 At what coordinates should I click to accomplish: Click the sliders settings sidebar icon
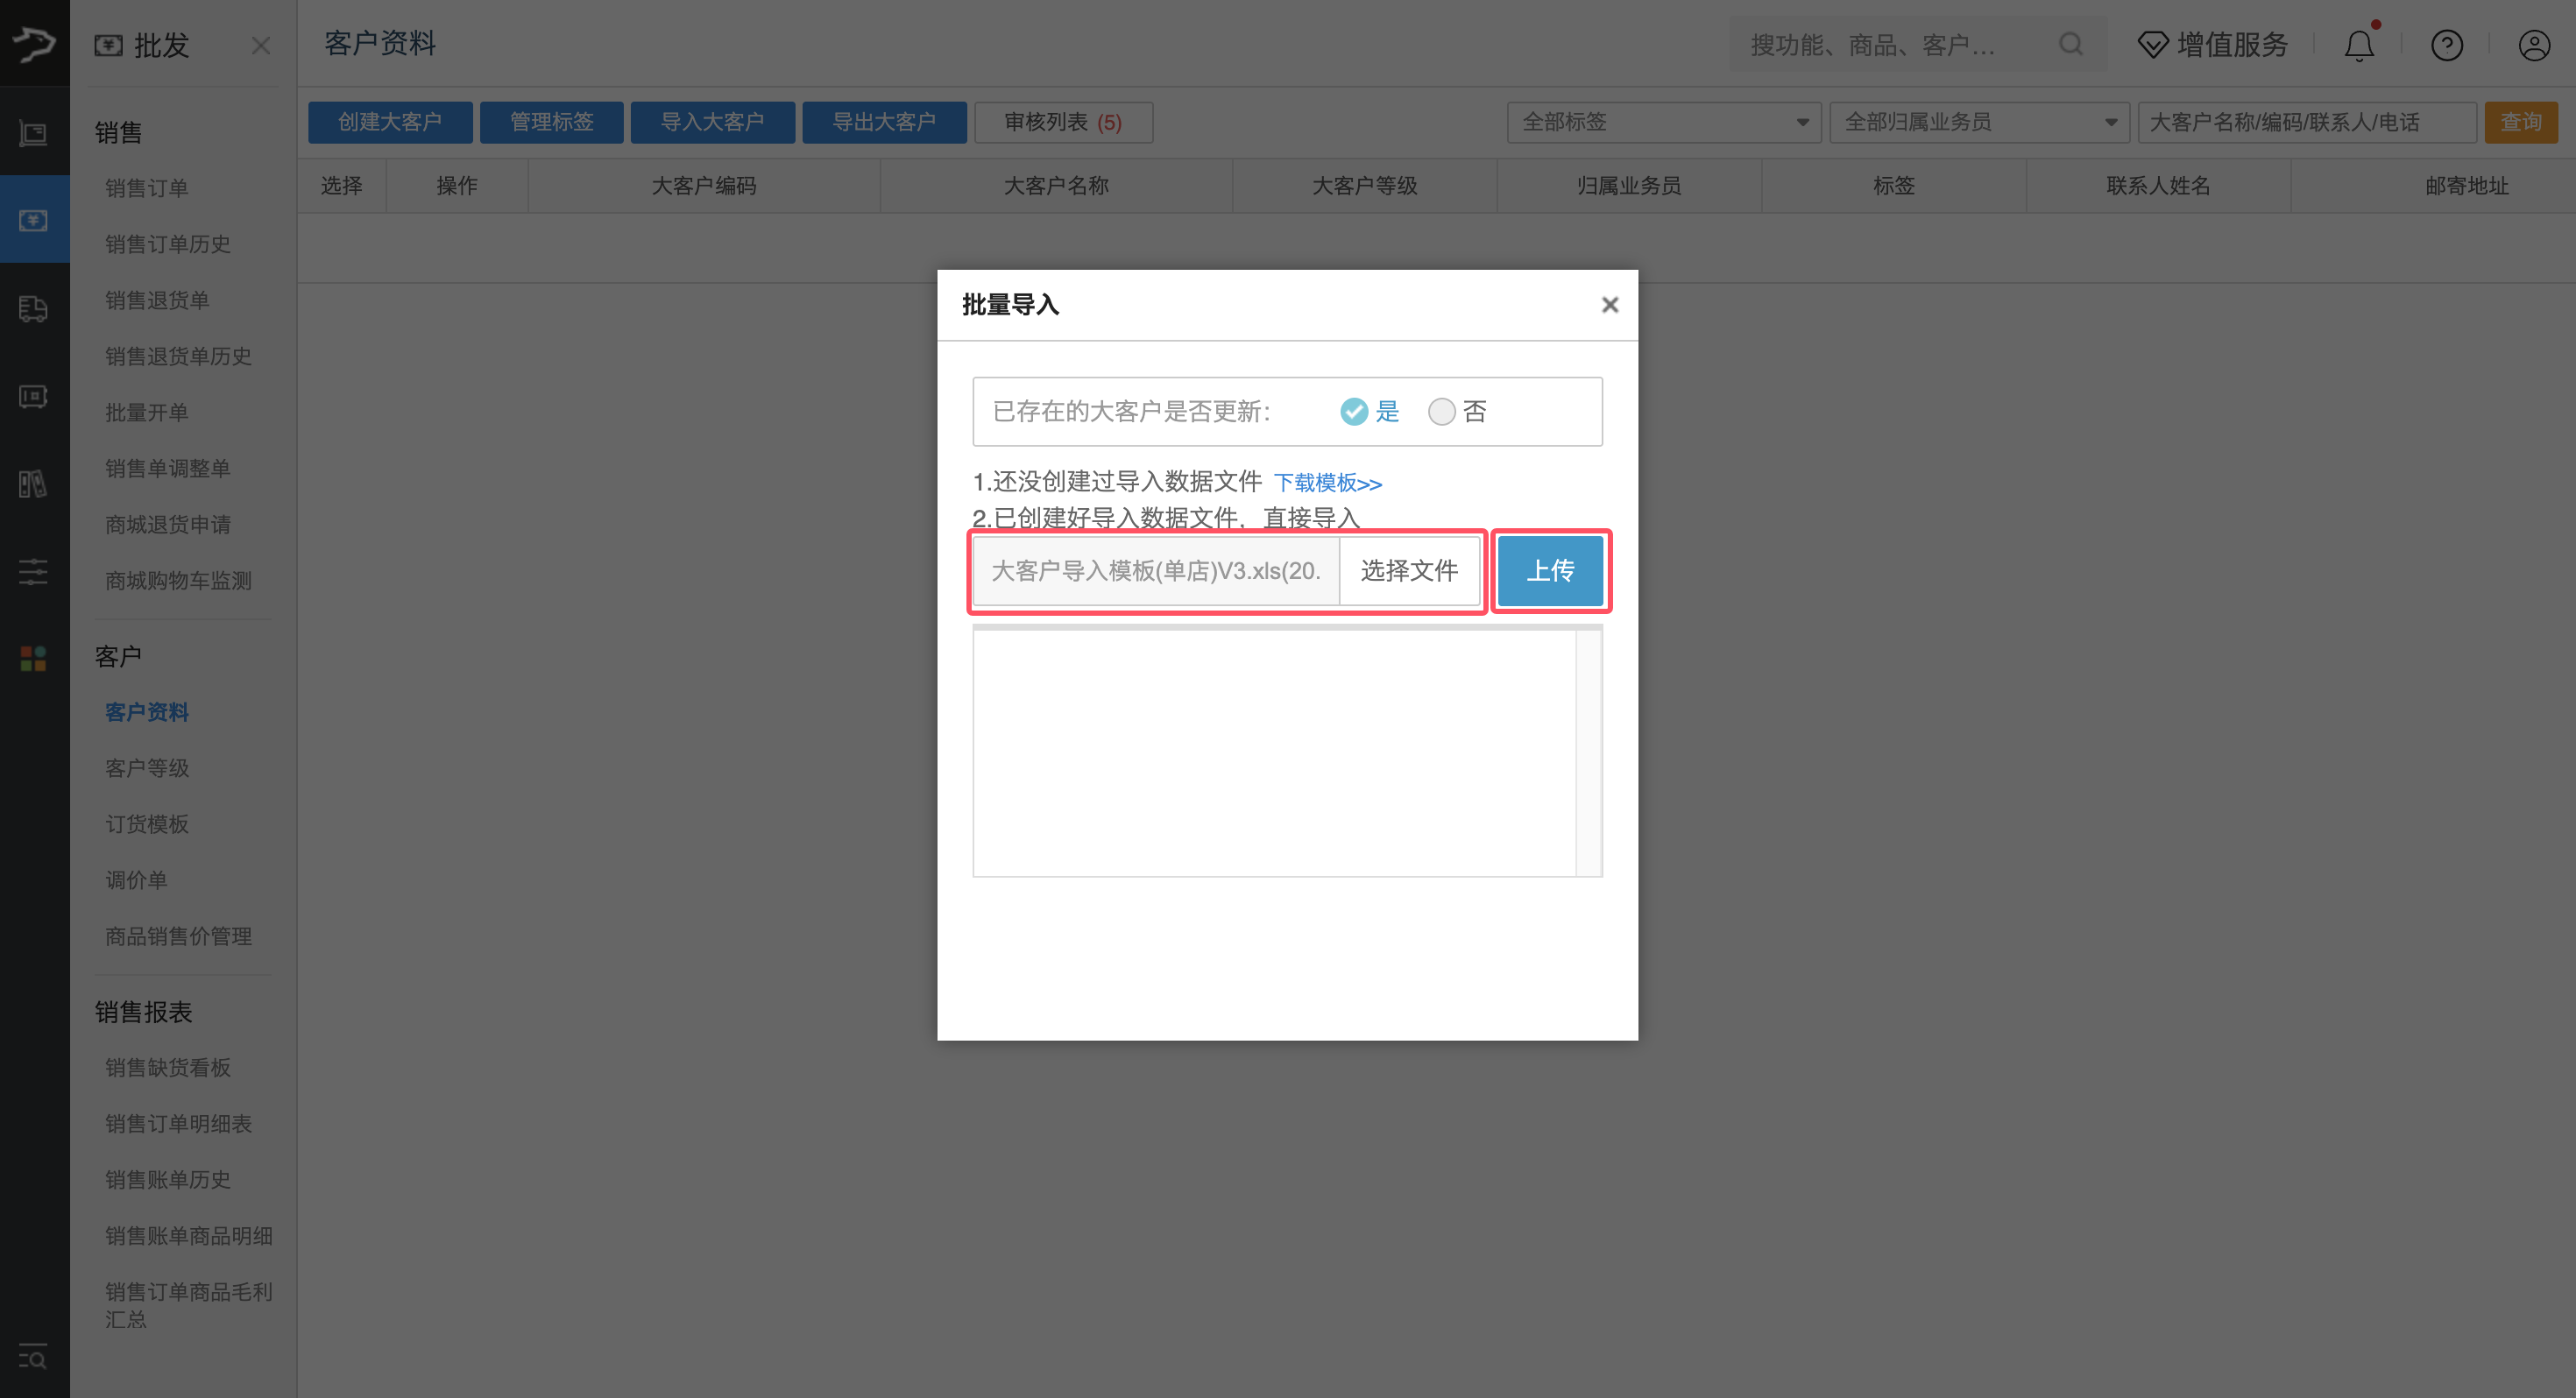(33, 572)
